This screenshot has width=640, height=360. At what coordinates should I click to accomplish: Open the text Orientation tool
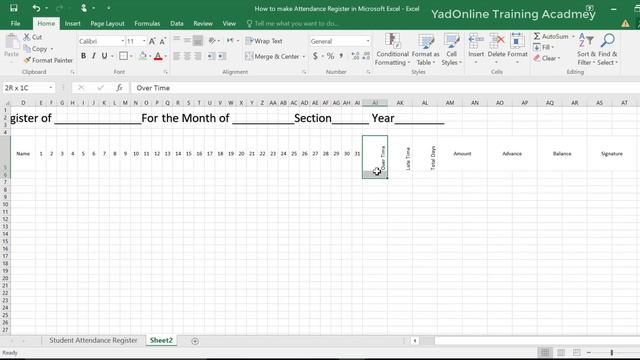pos(212,40)
